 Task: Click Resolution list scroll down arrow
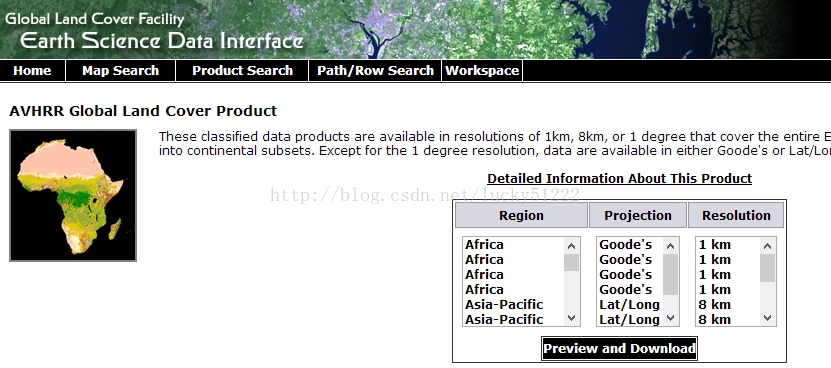pyautogui.click(x=767, y=318)
